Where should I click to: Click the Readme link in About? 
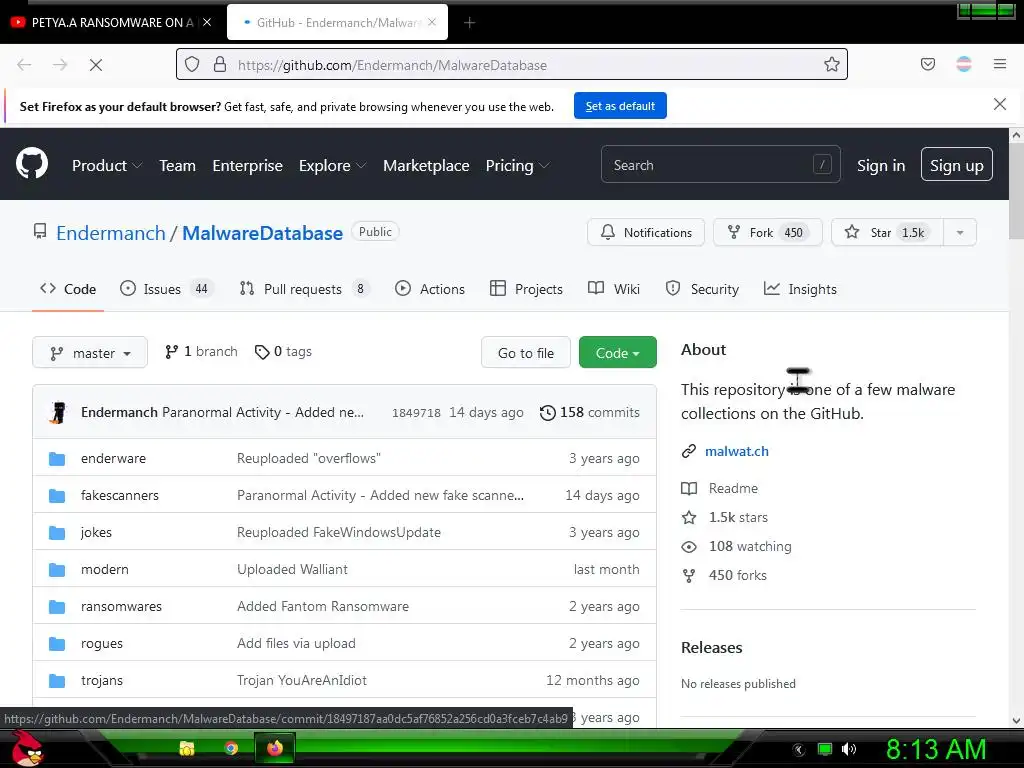[733, 488]
